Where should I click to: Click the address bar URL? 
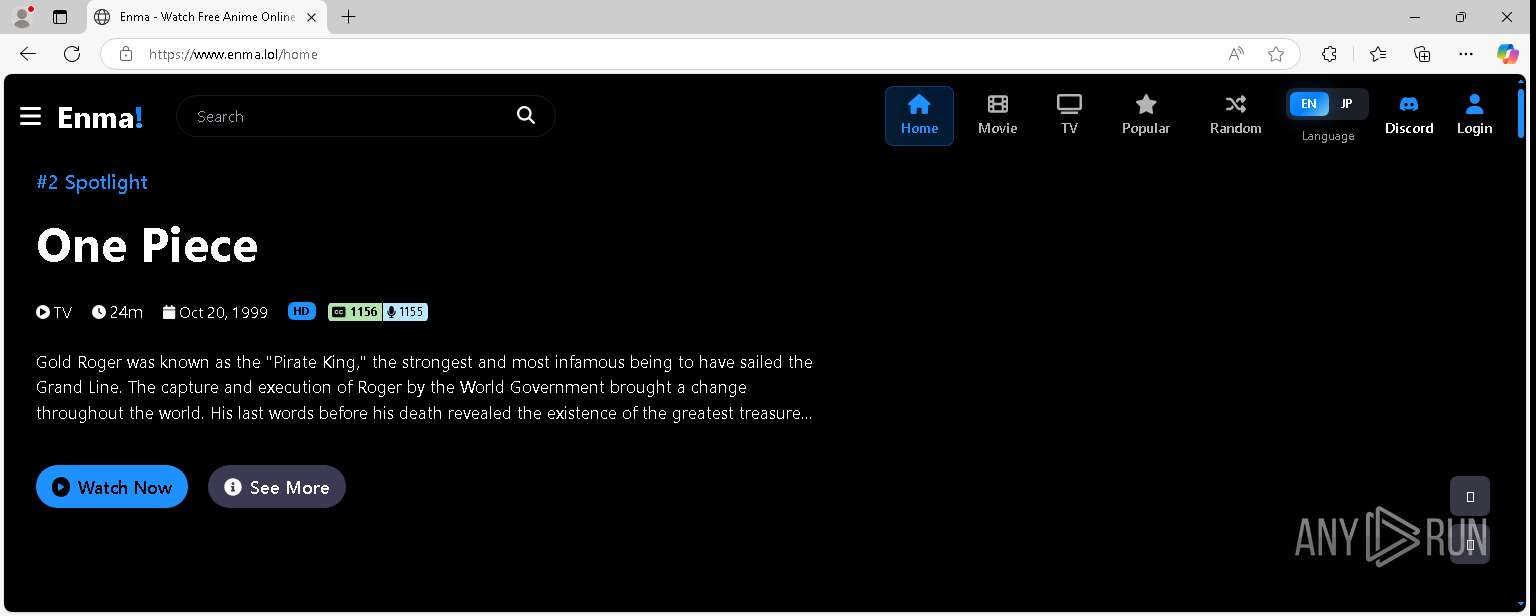[x=233, y=54]
